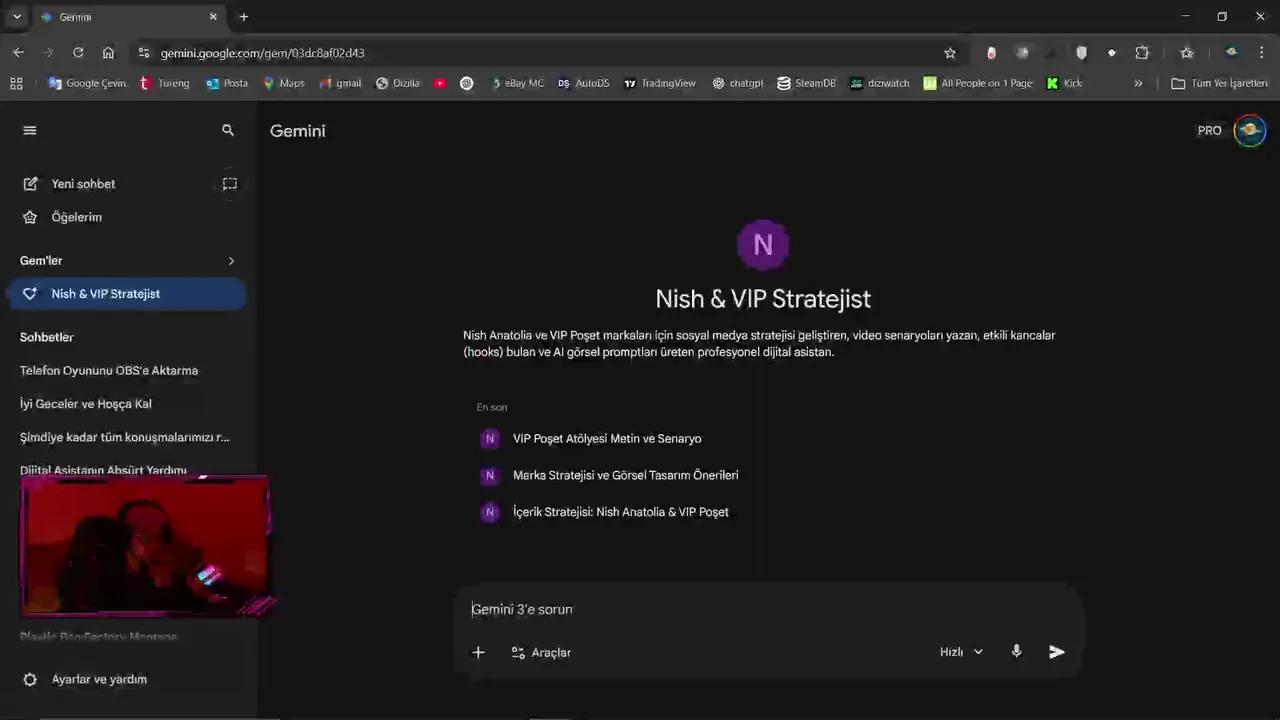This screenshot has height=720, width=1280.
Task: Click the bookmarks star toolbar icon
Action: [1187, 53]
